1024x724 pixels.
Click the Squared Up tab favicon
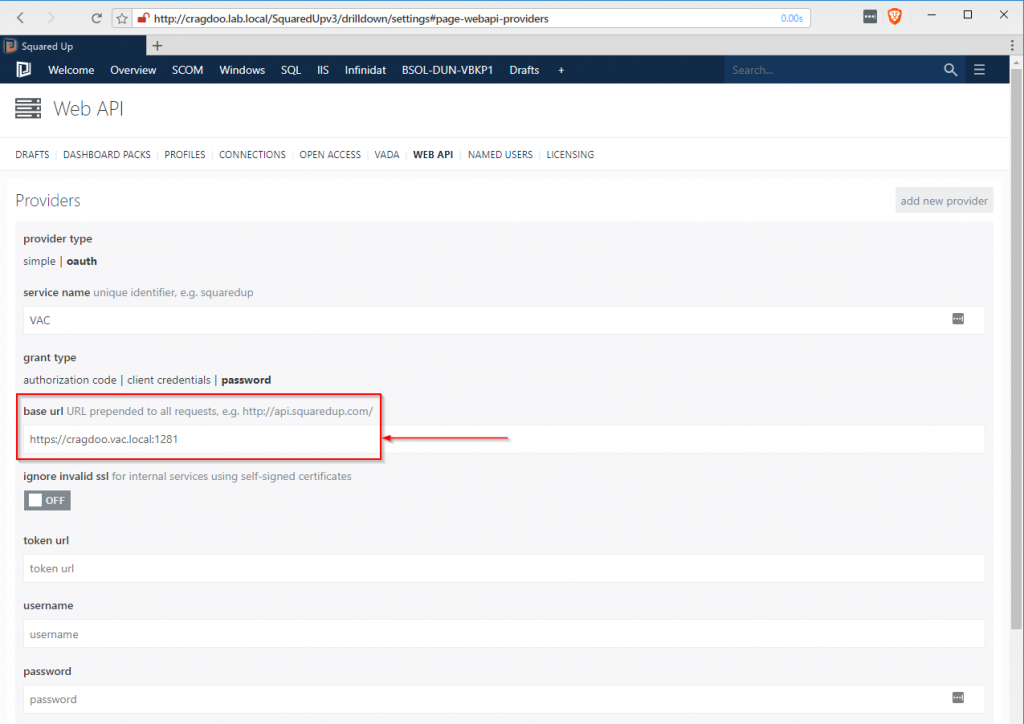[10, 46]
